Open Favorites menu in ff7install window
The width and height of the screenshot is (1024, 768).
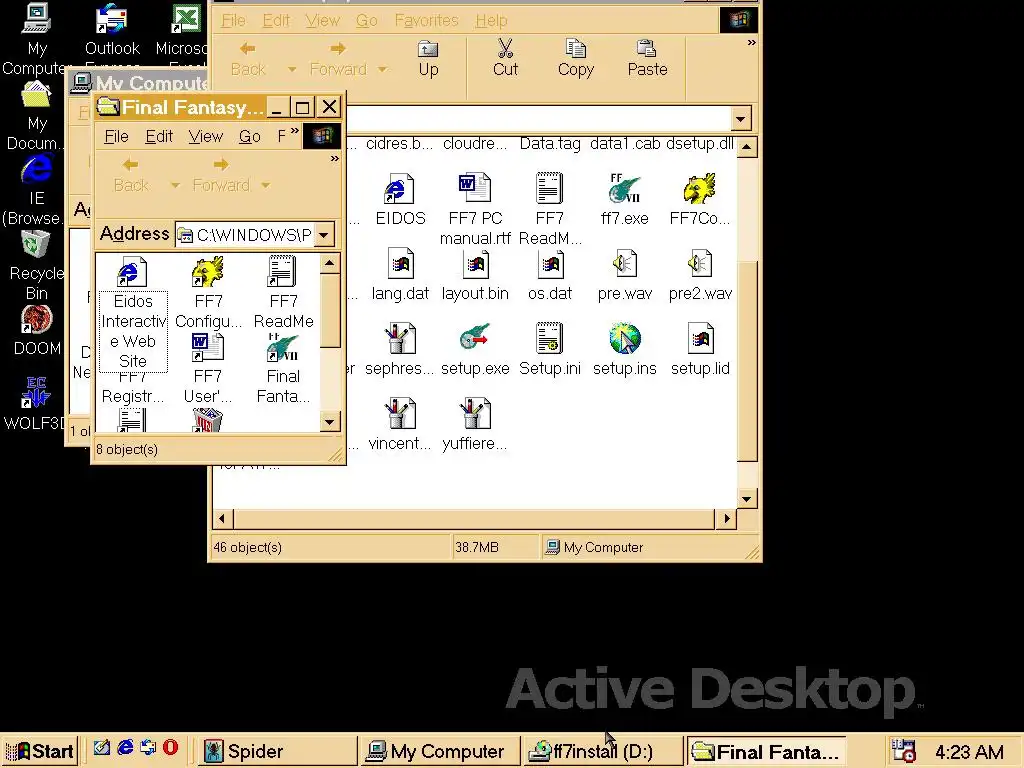coord(426,21)
